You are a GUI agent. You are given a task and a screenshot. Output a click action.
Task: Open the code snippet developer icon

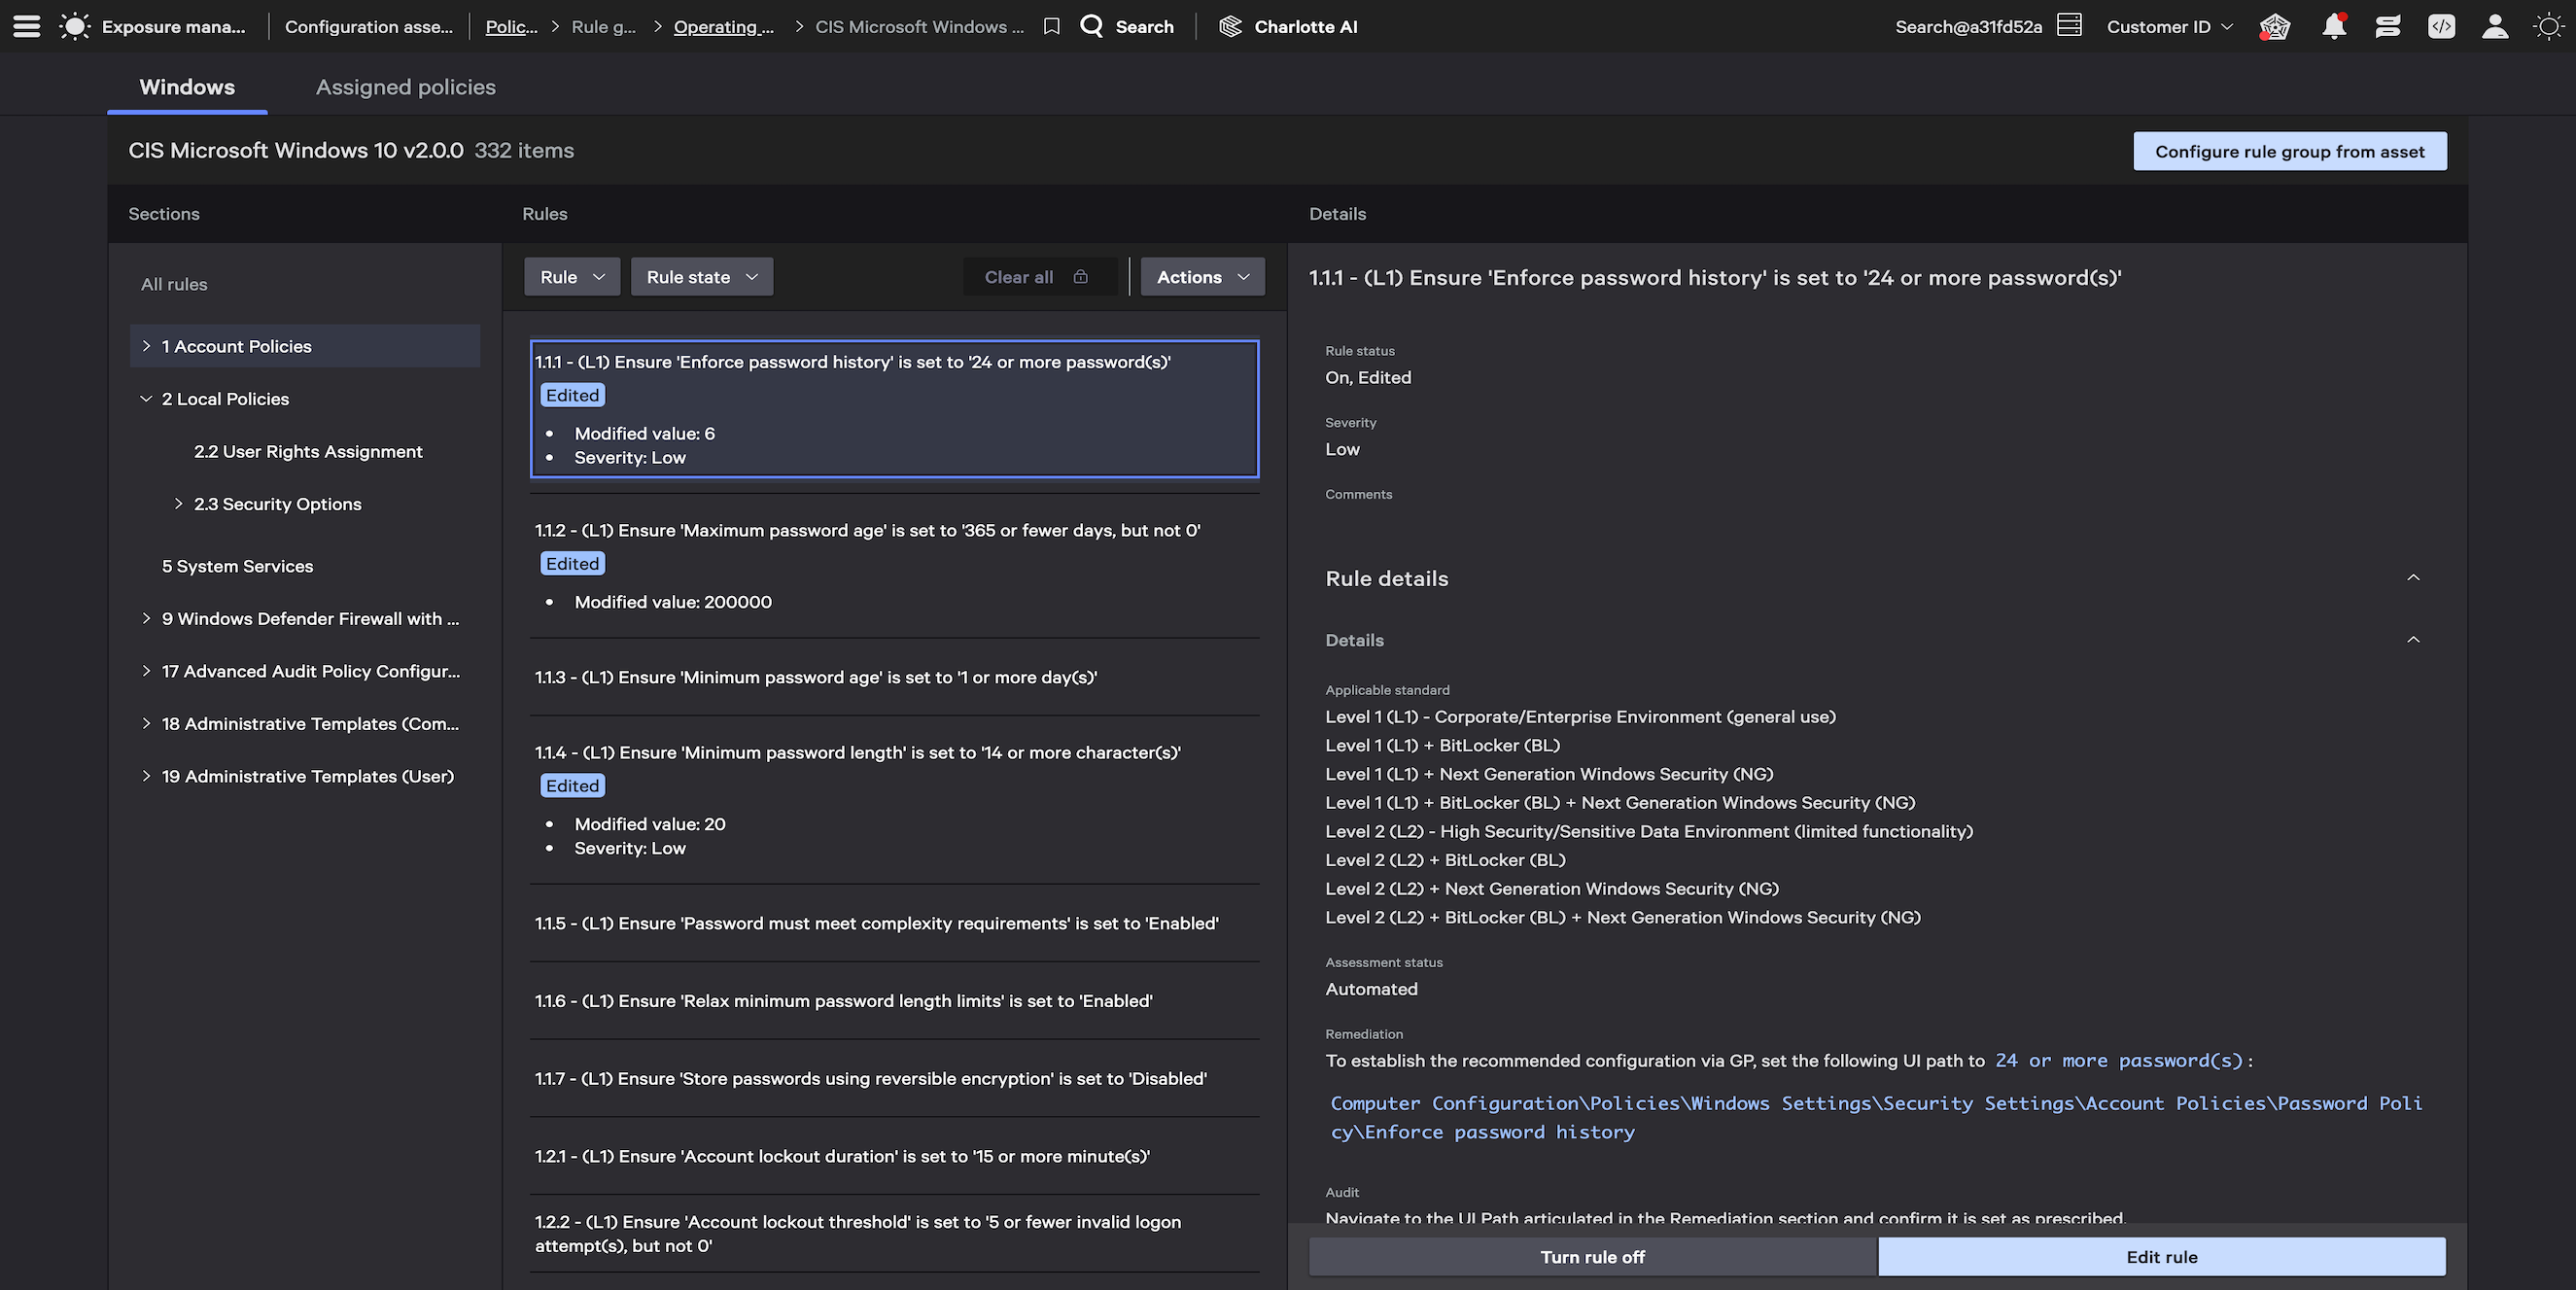pos(2441,27)
